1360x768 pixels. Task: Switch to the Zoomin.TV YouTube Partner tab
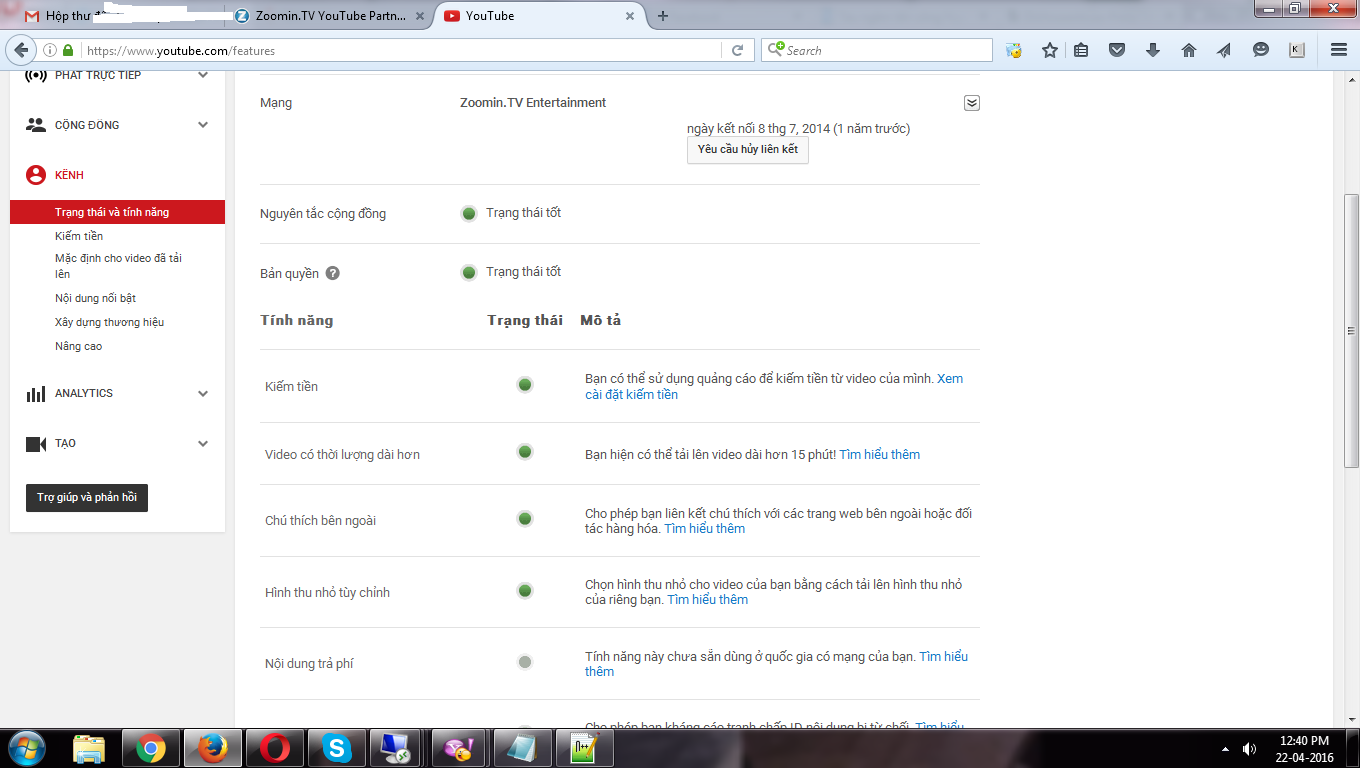pyautogui.click(x=328, y=16)
